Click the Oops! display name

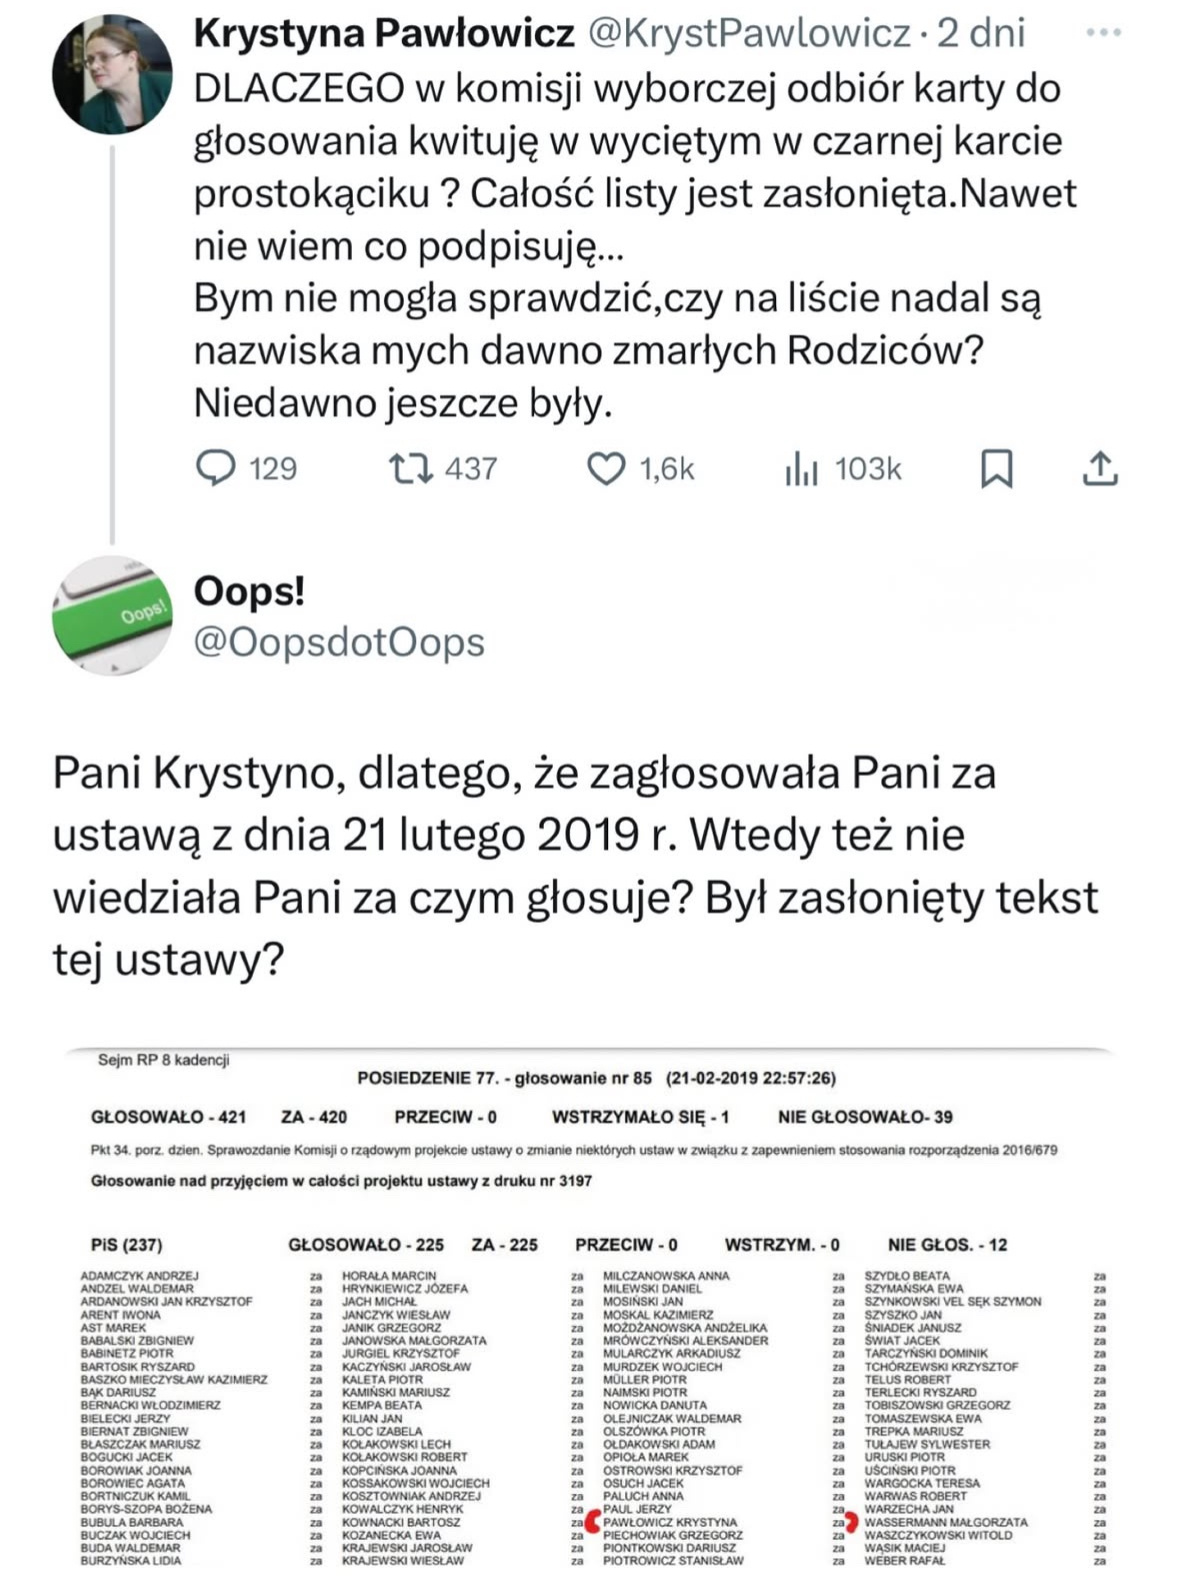(x=249, y=591)
